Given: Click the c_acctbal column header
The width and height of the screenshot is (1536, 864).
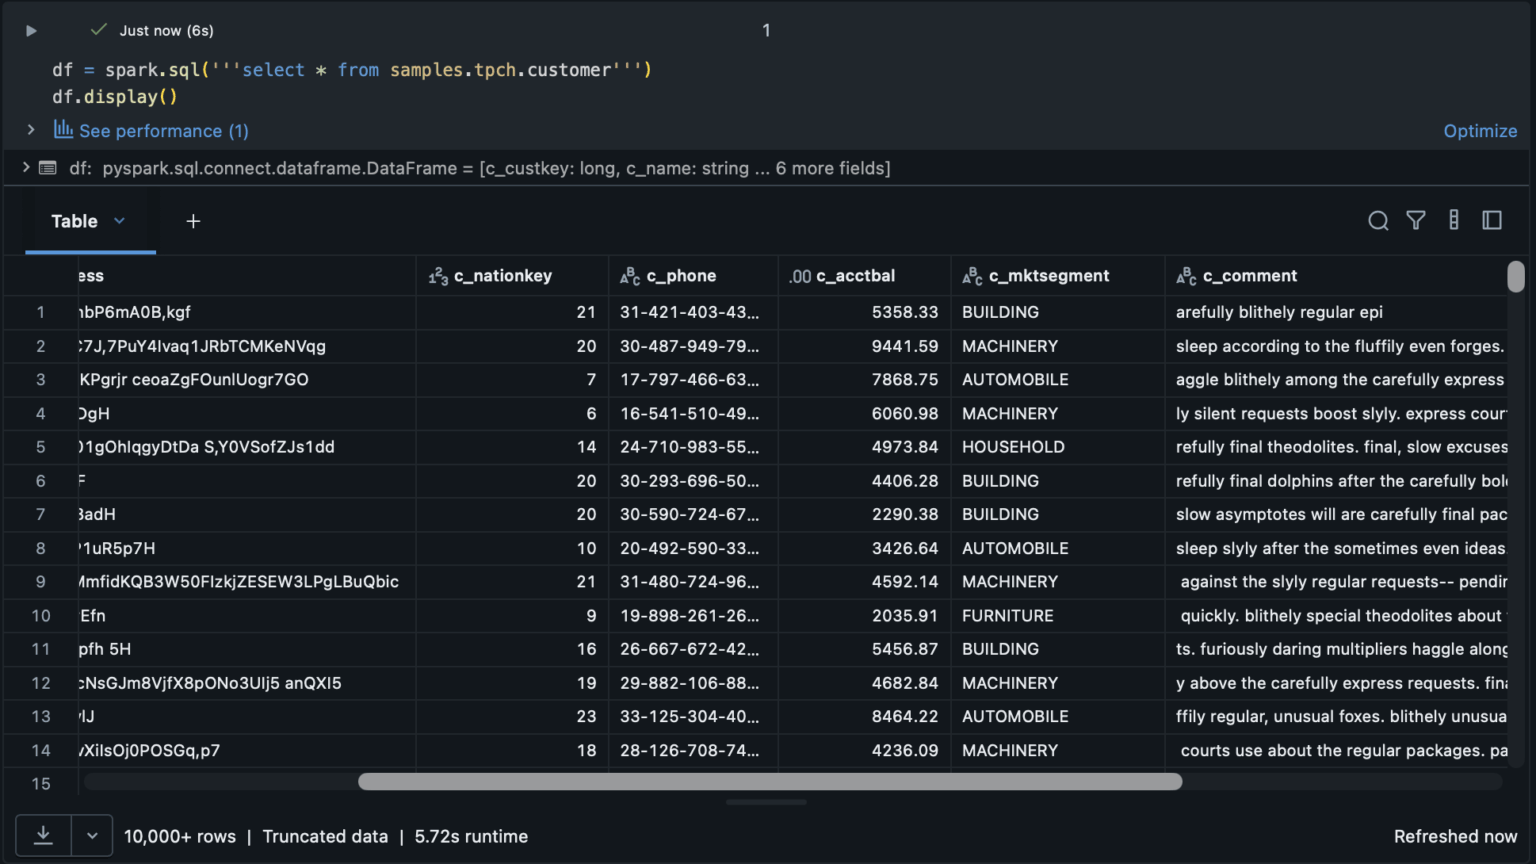Looking at the screenshot, I should point(855,276).
